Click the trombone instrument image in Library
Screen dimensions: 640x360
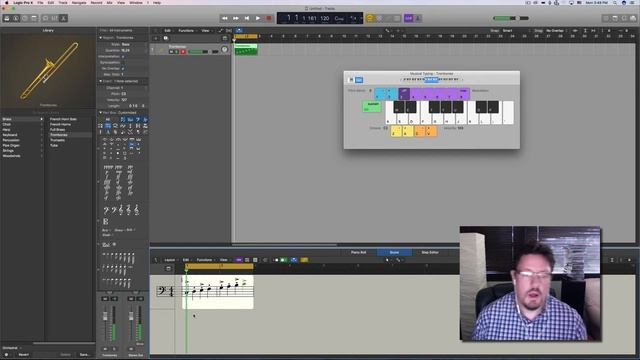click(x=48, y=70)
